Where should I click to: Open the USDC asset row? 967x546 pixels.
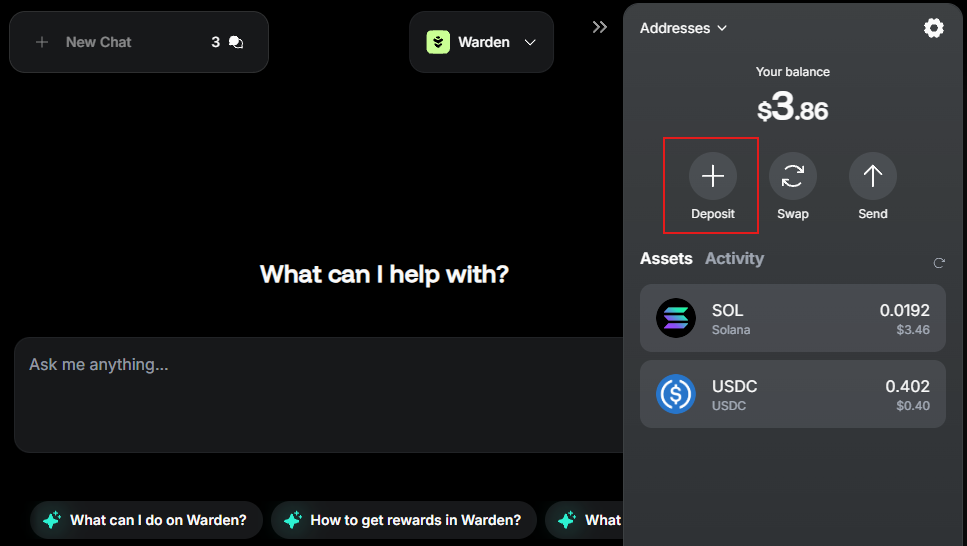[792, 394]
